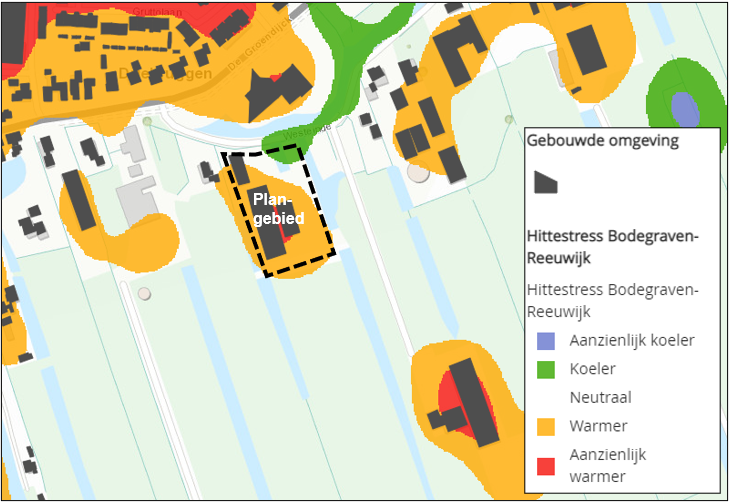Viewport: 731px width, 503px height.
Task: Click the 'Aanzienlijk koeler' label text
Action: point(632,341)
